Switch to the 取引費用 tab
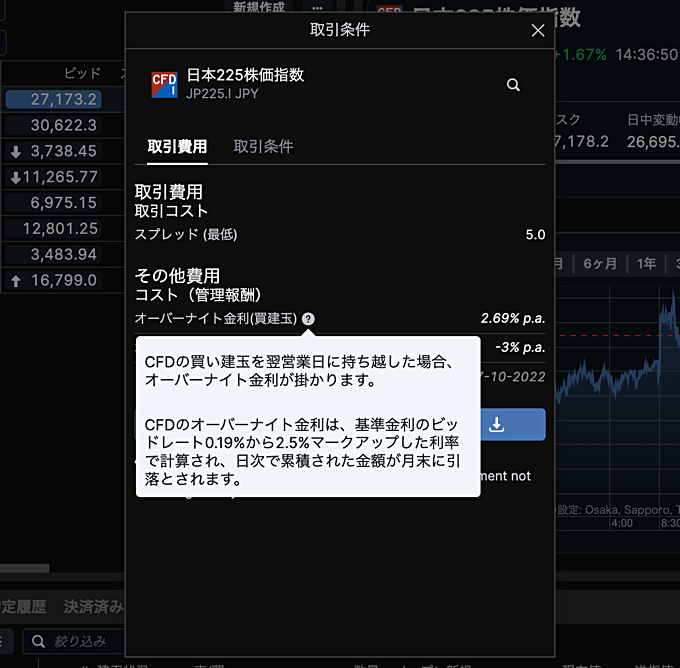The height and width of the screenshot is (668, 680). tap(177, 147)
